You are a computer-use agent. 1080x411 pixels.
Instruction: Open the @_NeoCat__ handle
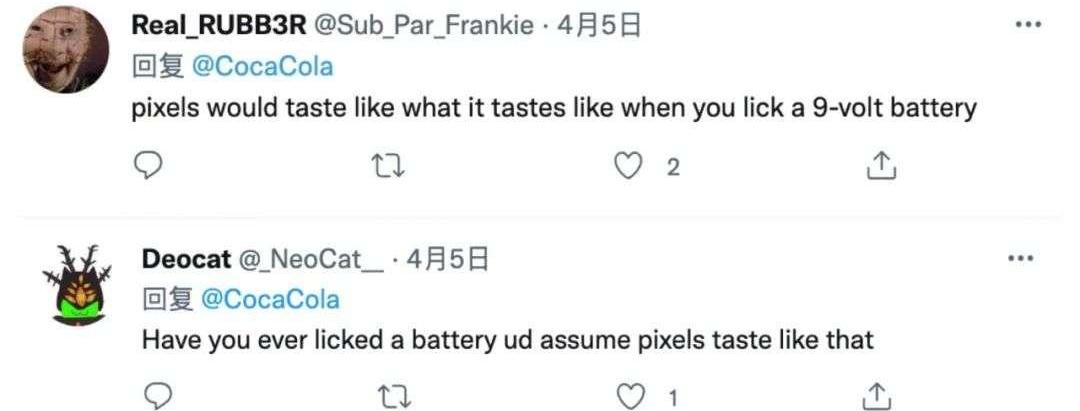tap(310, 259)
